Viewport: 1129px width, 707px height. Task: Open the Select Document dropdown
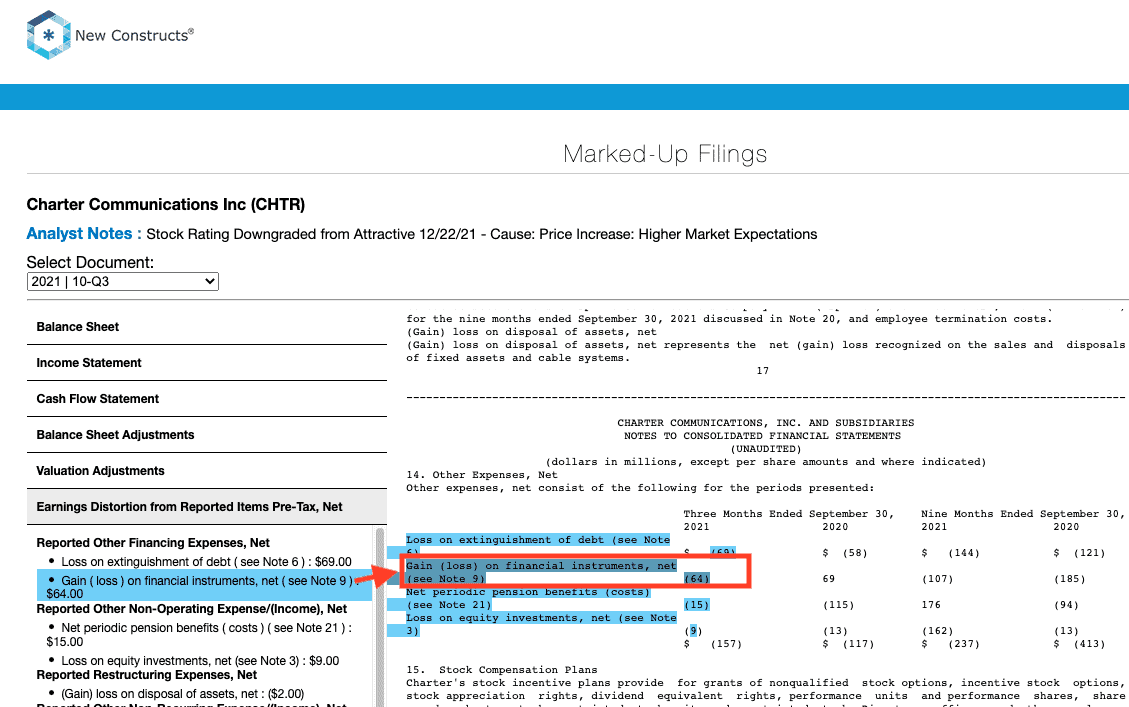[122, 282]
